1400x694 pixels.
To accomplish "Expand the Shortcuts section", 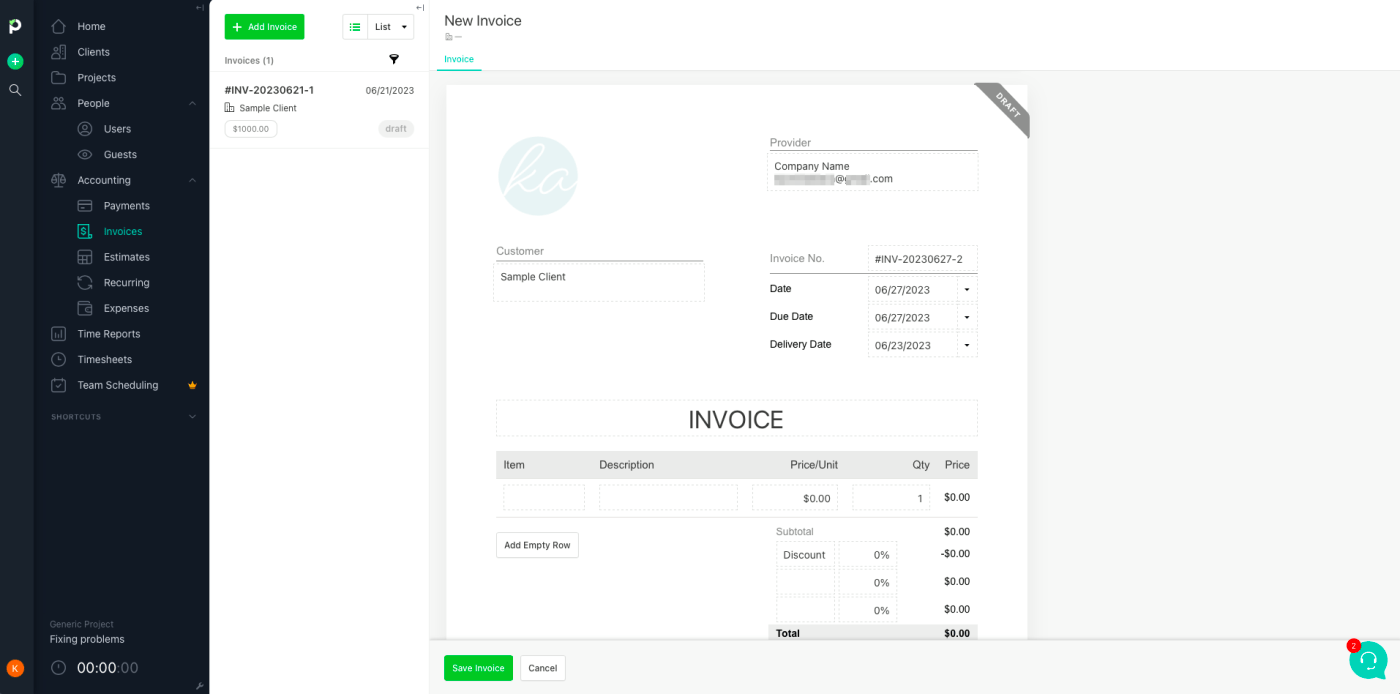I will [x=193, y=417].
